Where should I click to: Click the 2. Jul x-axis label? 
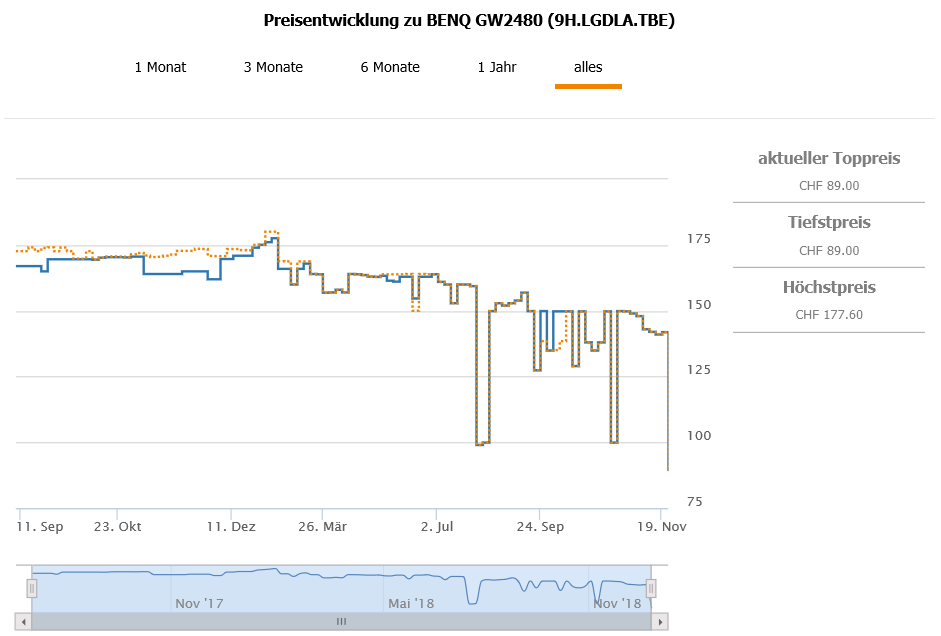coord(437,525)
